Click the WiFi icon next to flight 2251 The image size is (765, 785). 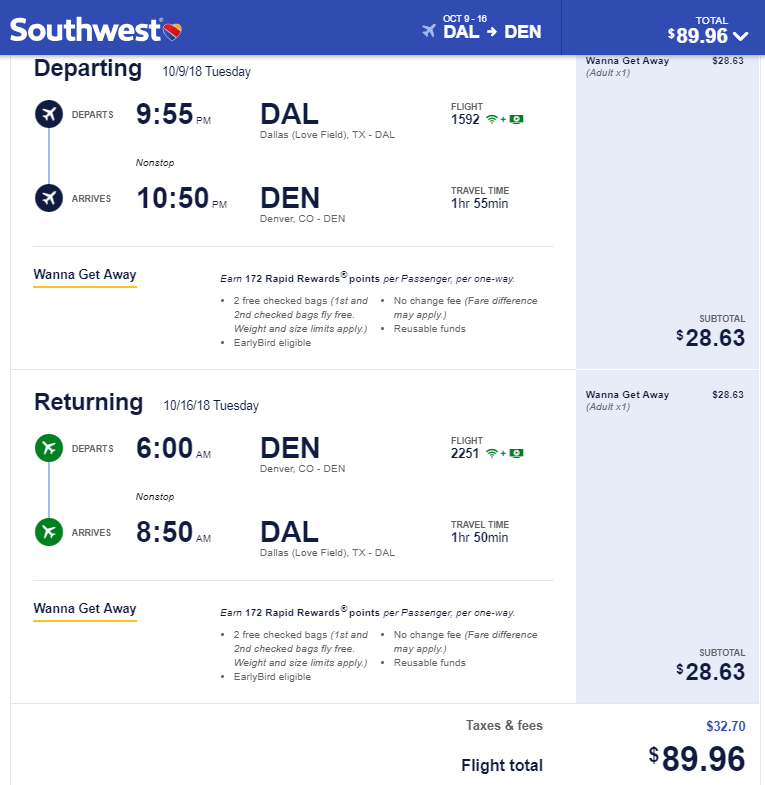492,453
